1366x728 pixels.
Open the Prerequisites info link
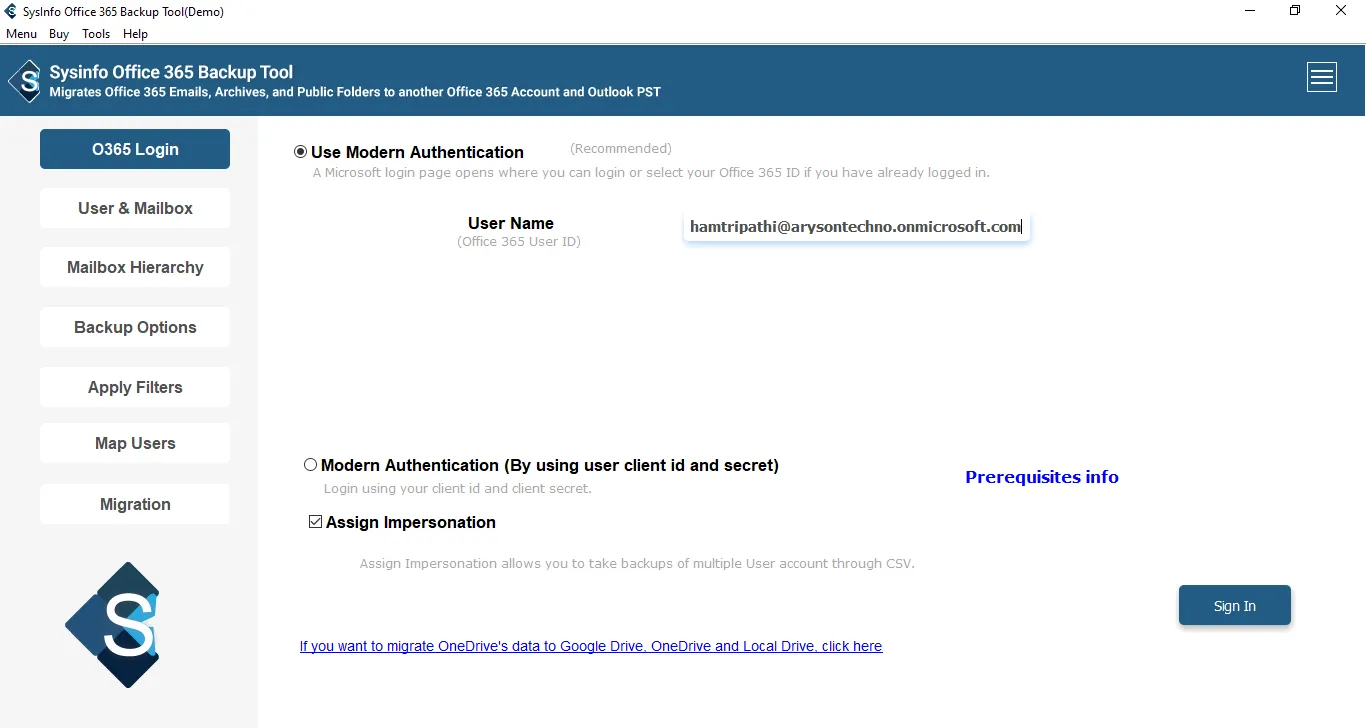(x=1041, y=477)
